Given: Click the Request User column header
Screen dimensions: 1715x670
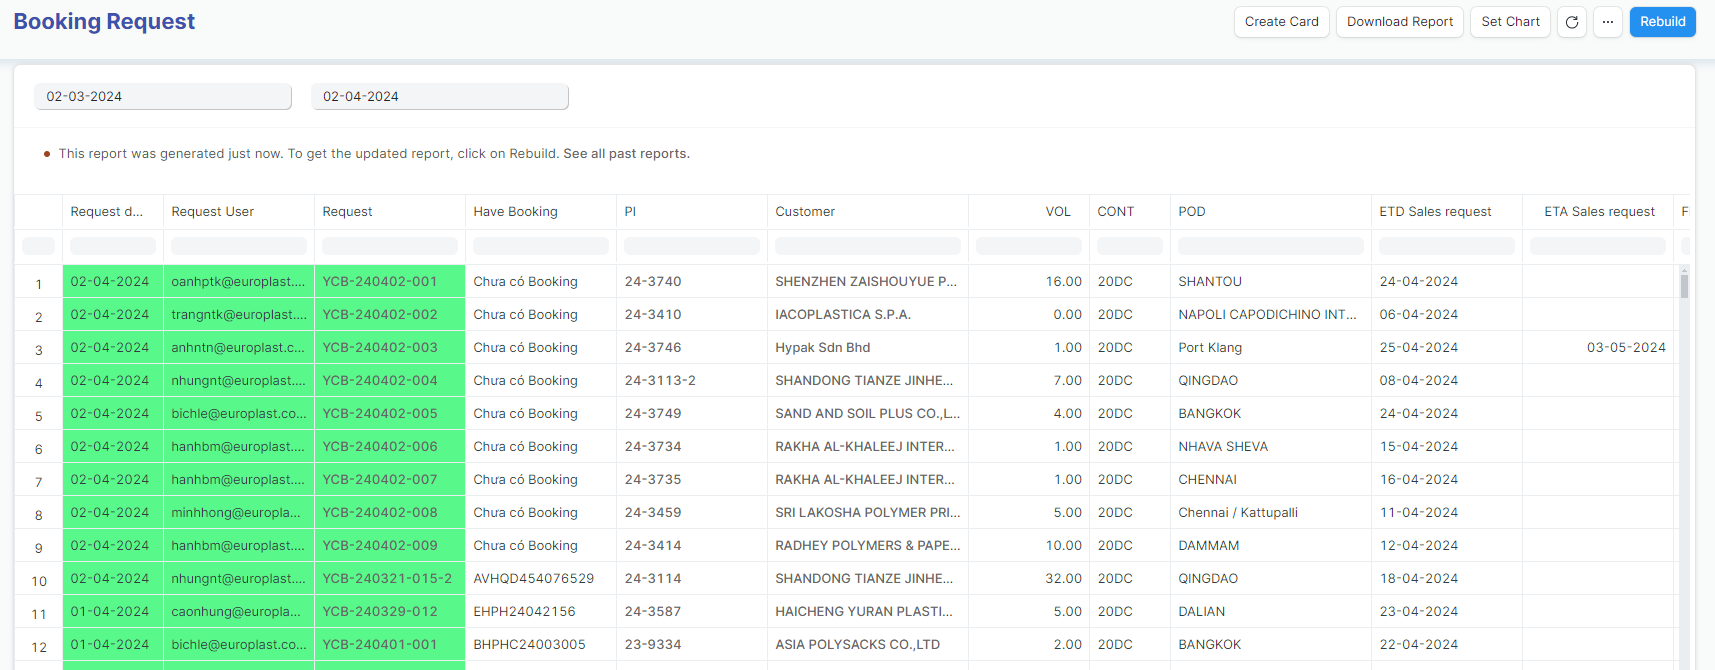Looking at the screenshot, I should click(x=213, y=212).
